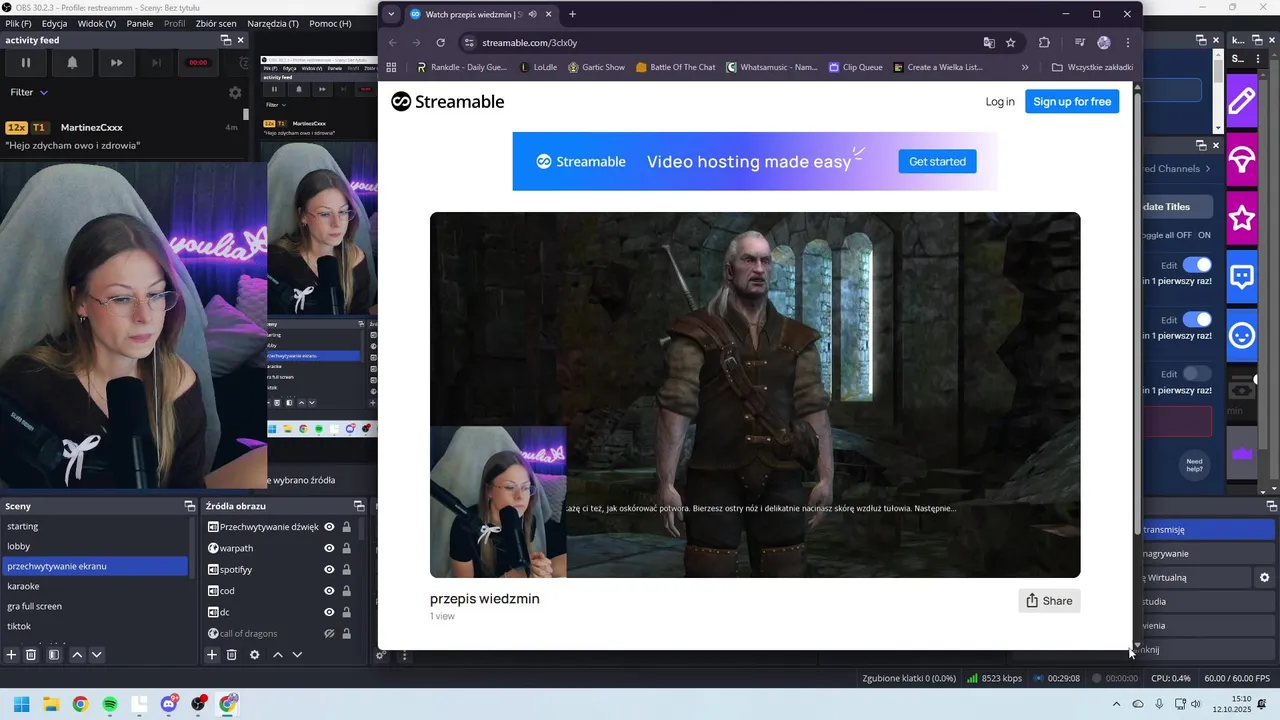
Task: Click the pencil icon in side dock
Action: (1242, 101)
